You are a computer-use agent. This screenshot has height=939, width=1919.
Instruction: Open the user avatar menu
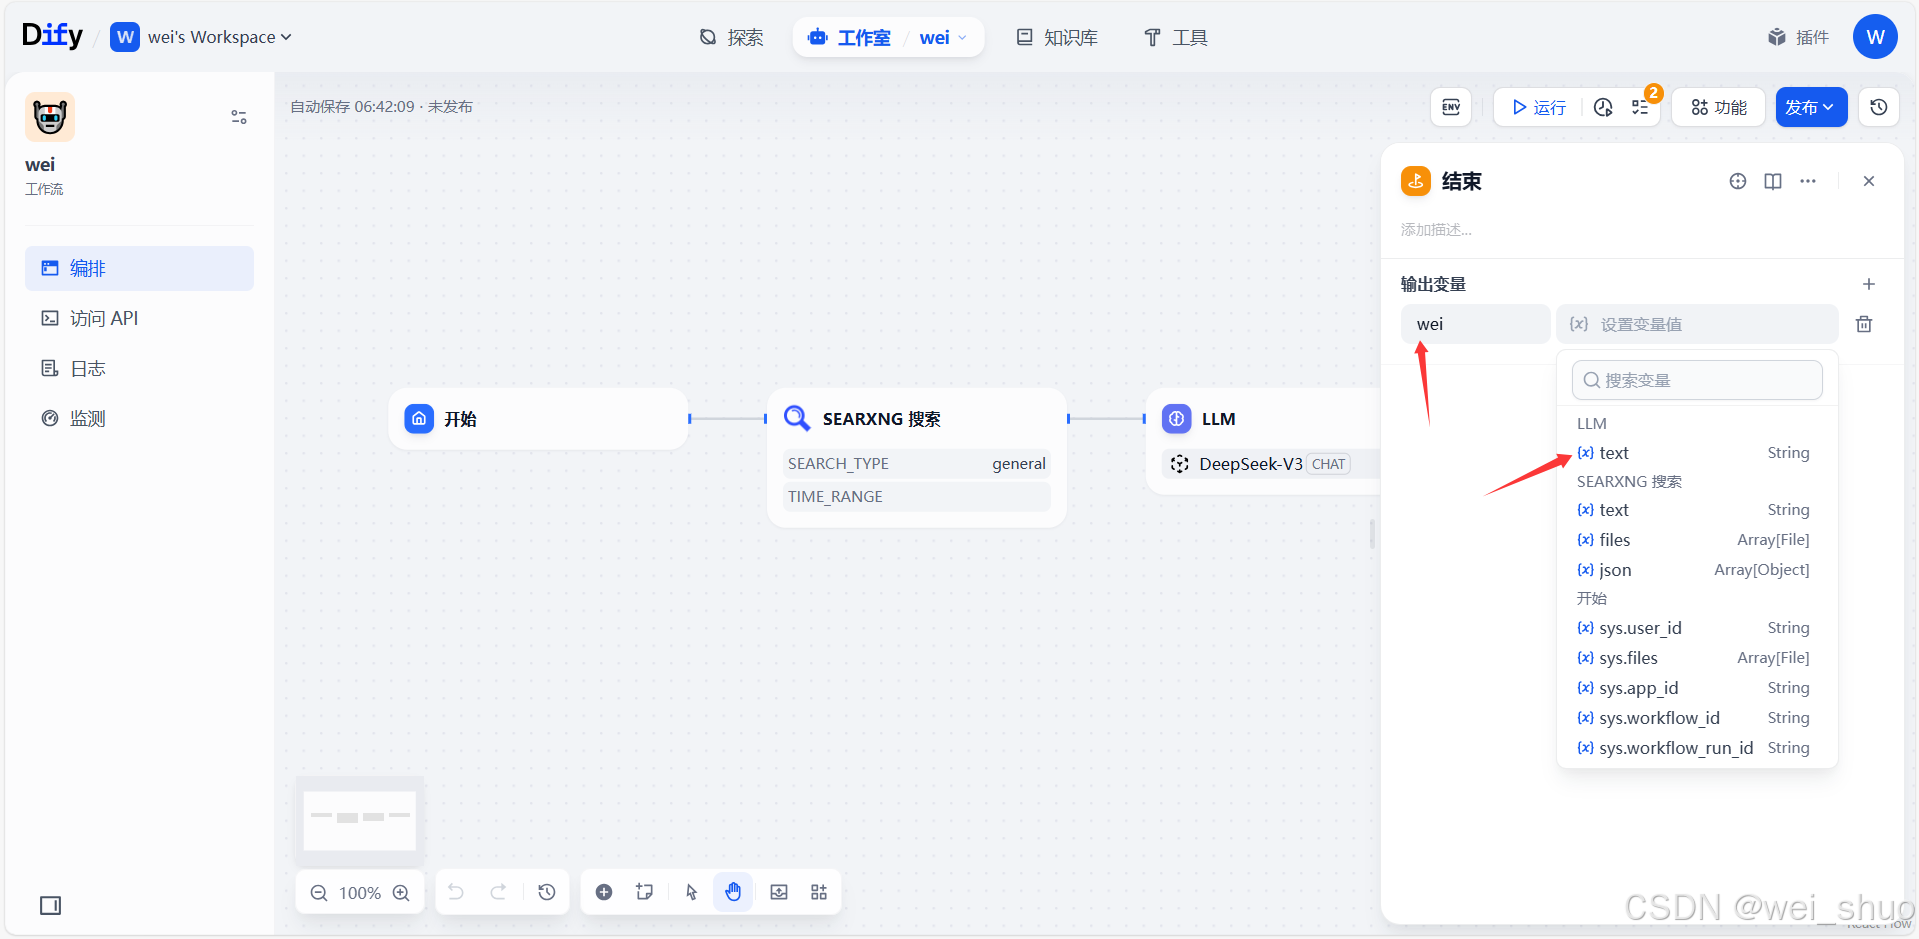[1875, 37]
